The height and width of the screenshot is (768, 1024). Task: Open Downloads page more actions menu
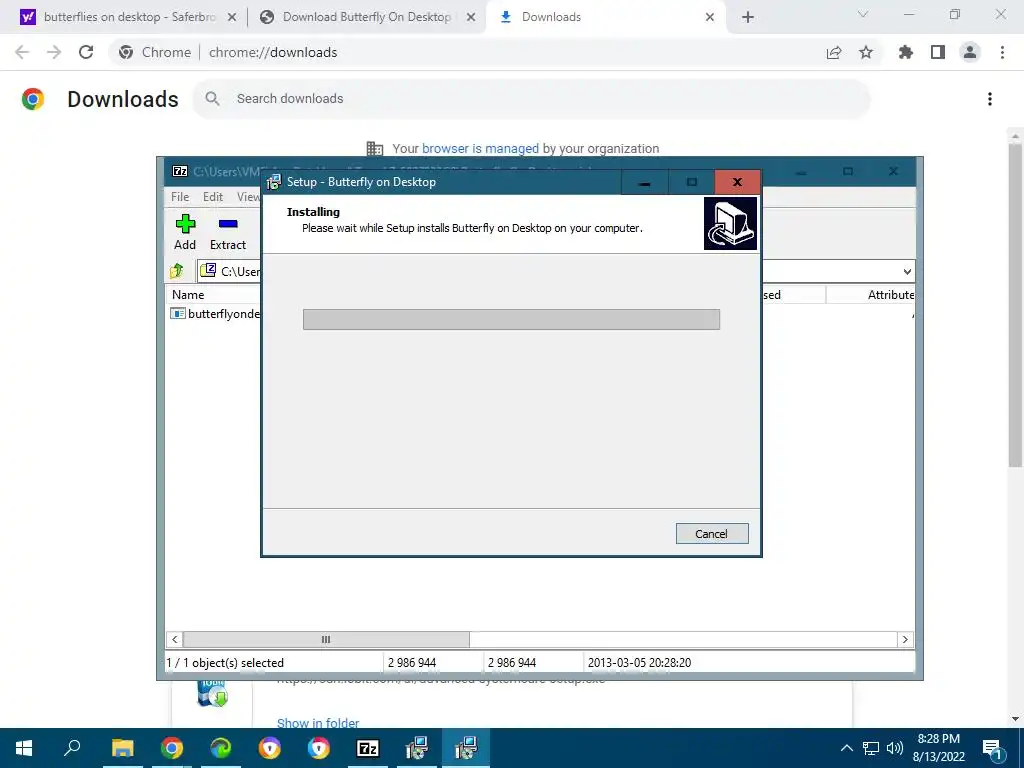(990, 99)
